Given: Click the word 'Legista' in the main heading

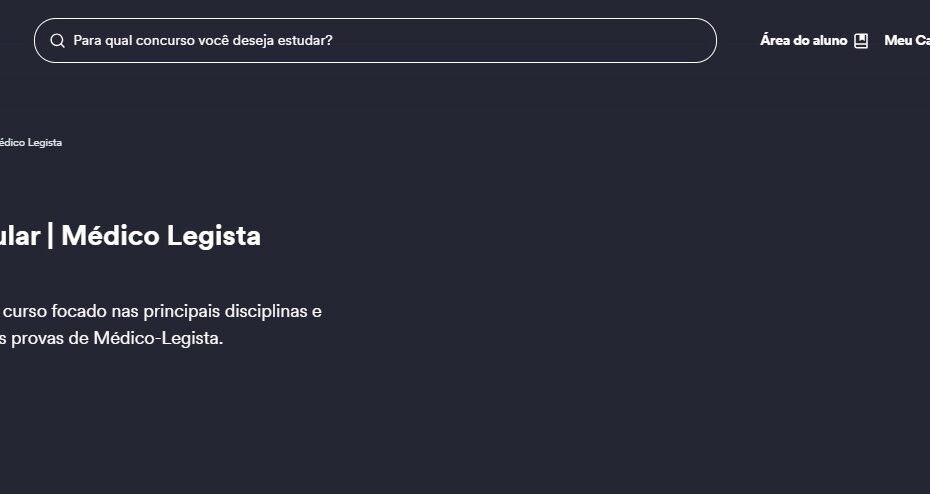Looking at the screenshot, I should 214,237.
